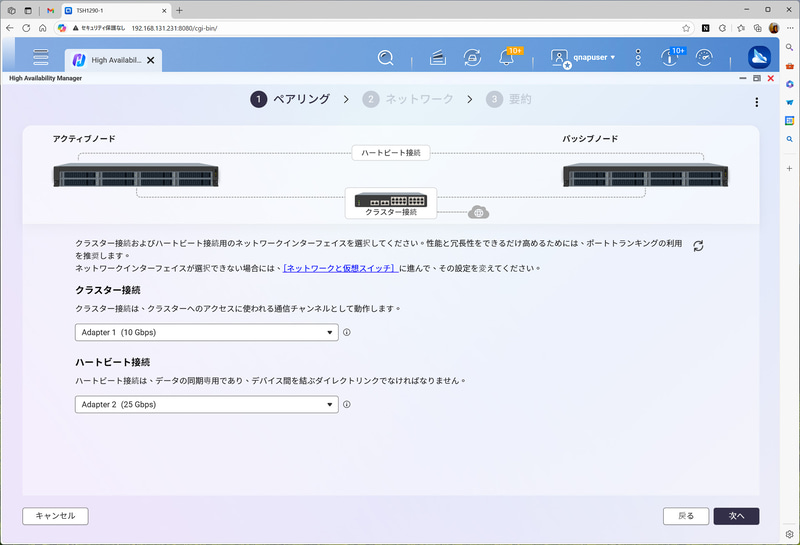800x545 pixels.
Task: Open a new browser tab
Action: [179, 10]
